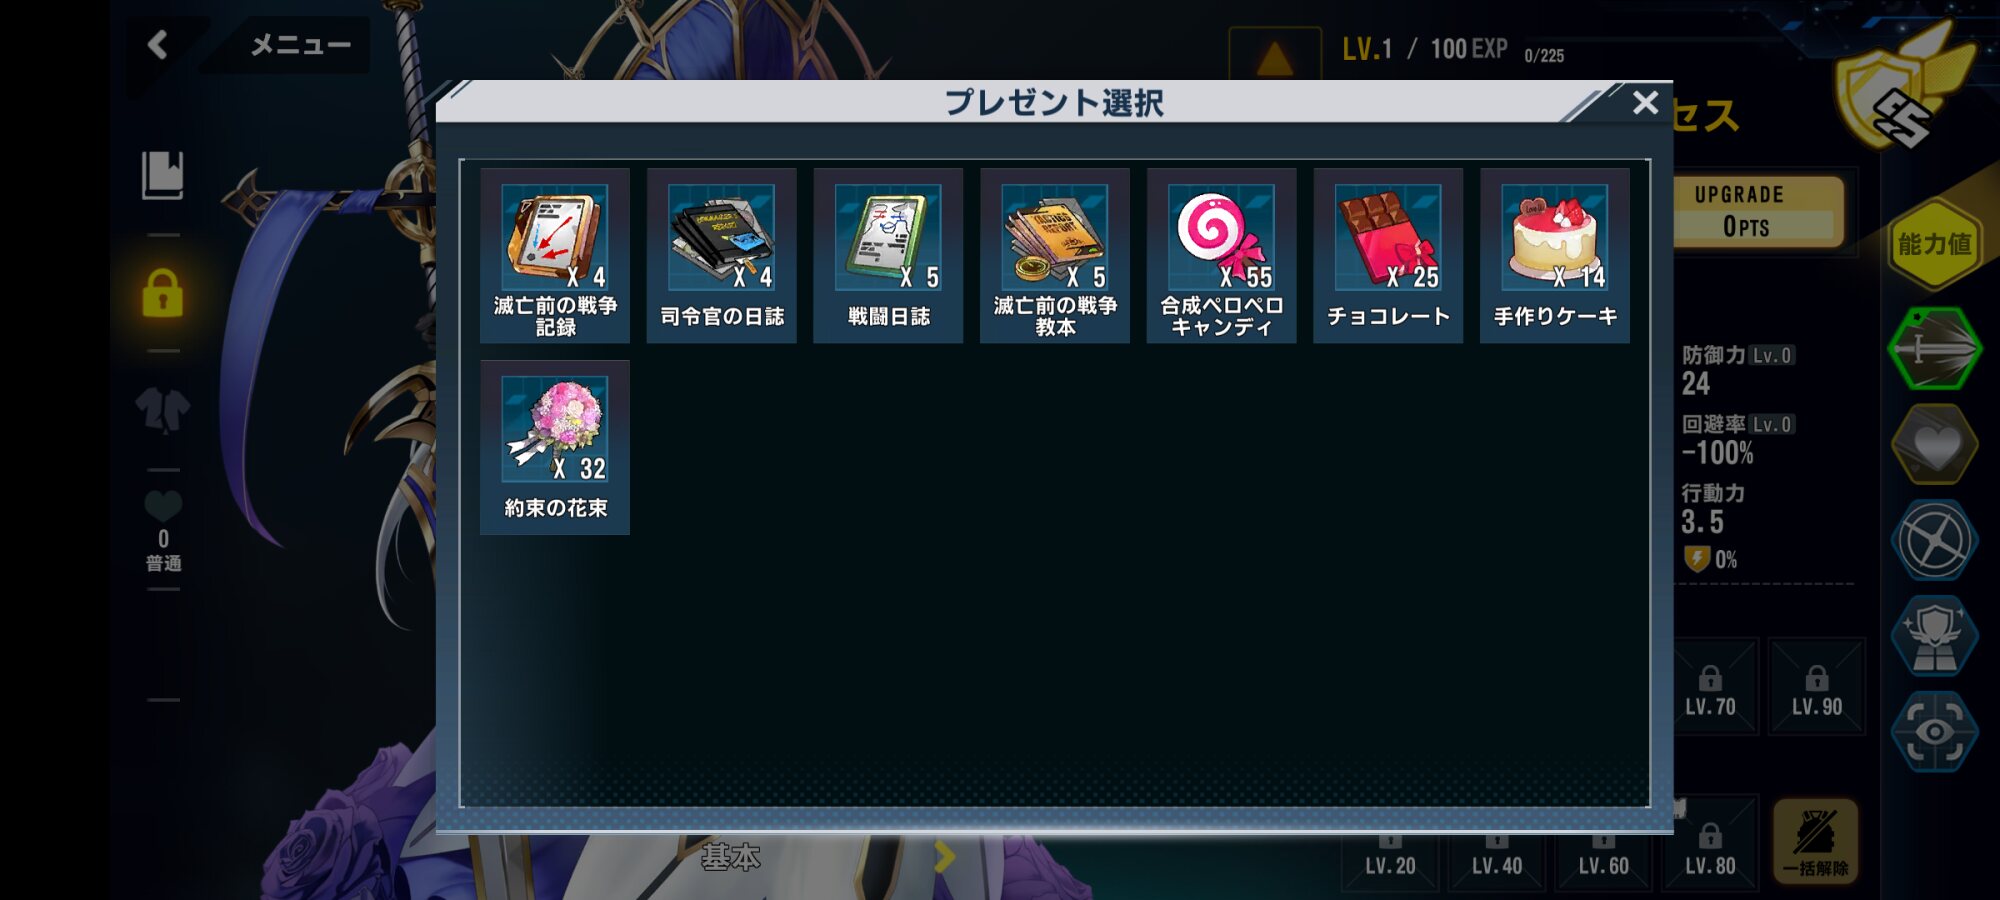Toggle the yellow lock icon
2000x900 pixels.
point(163,294)
